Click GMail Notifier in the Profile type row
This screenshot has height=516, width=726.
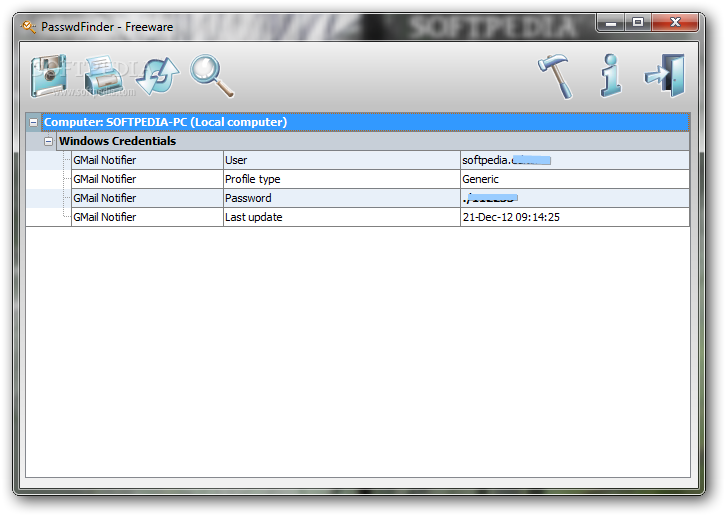[x=147, y=179]
